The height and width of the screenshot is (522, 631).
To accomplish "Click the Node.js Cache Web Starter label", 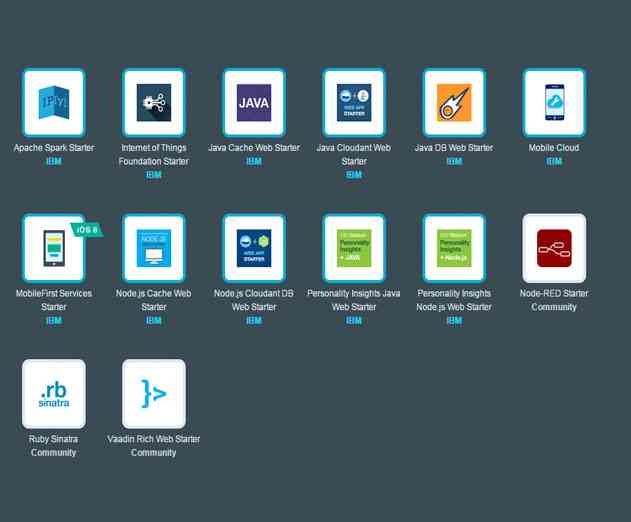I will click(154, 300).
